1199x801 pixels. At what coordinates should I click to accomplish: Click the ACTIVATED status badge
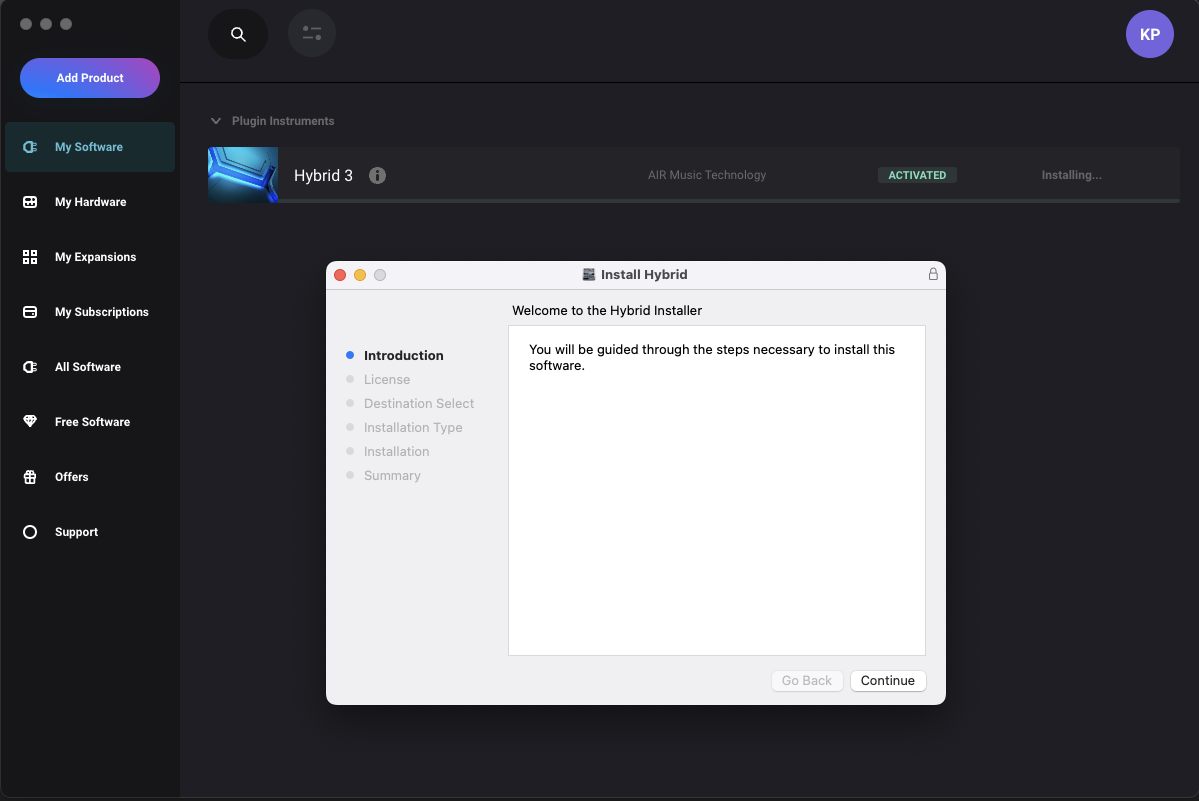pyautogui.click(x=917, y=175)
